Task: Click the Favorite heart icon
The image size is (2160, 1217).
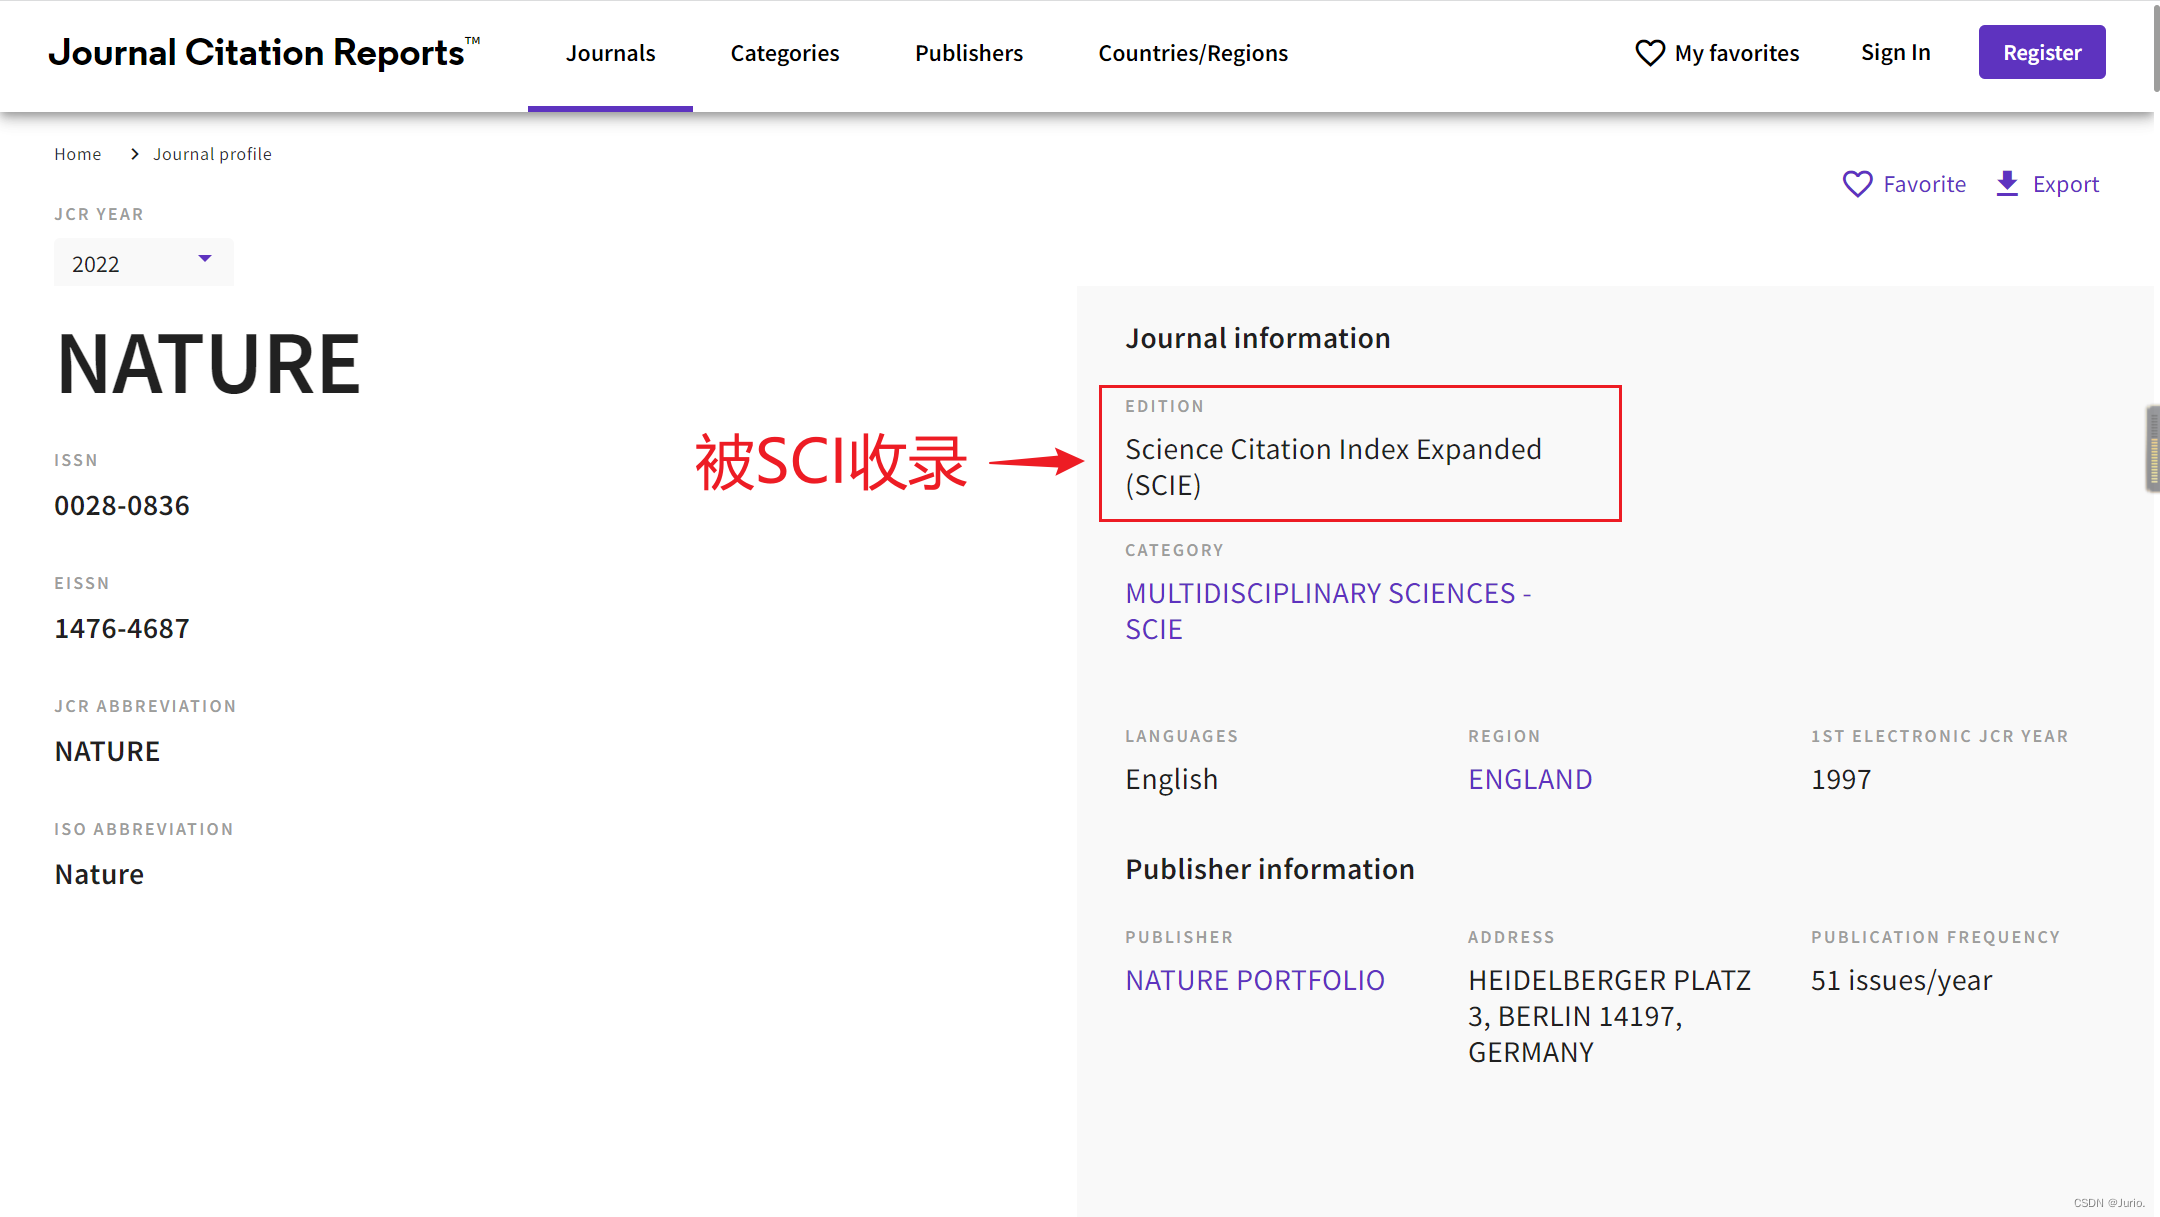Action: click(1857, 184)
